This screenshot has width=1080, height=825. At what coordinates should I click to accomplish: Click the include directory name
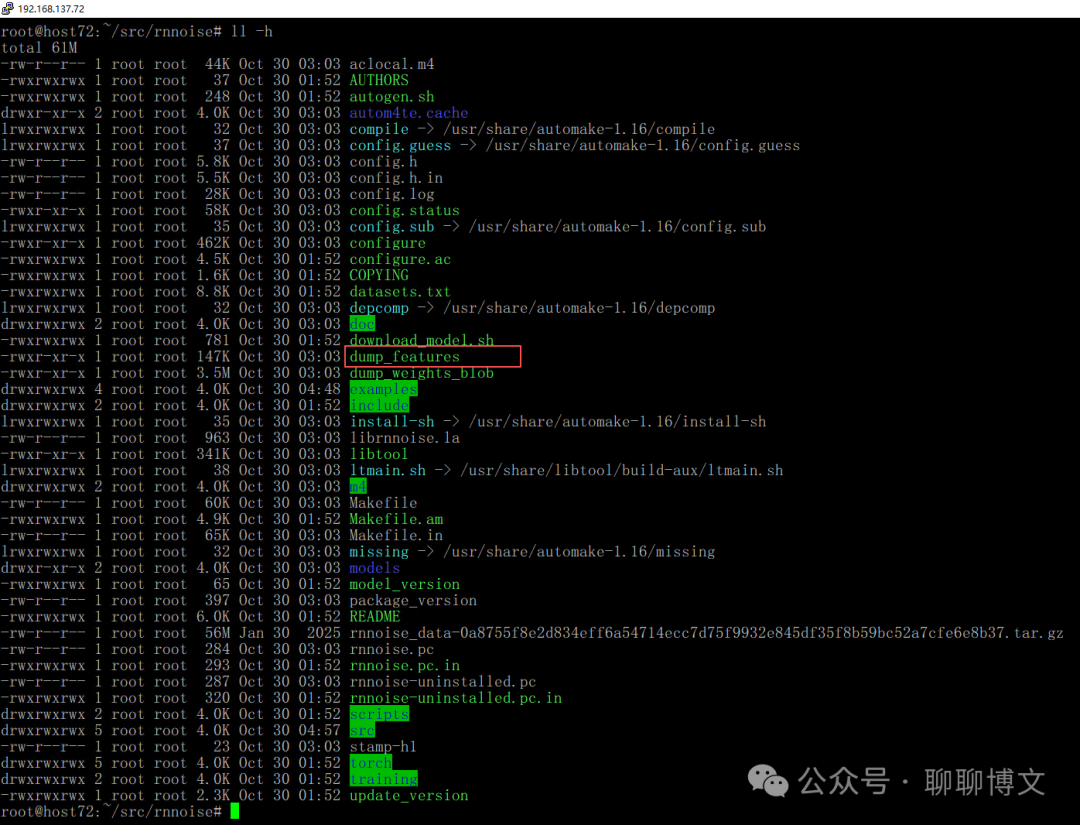click(x=379, y=406)
